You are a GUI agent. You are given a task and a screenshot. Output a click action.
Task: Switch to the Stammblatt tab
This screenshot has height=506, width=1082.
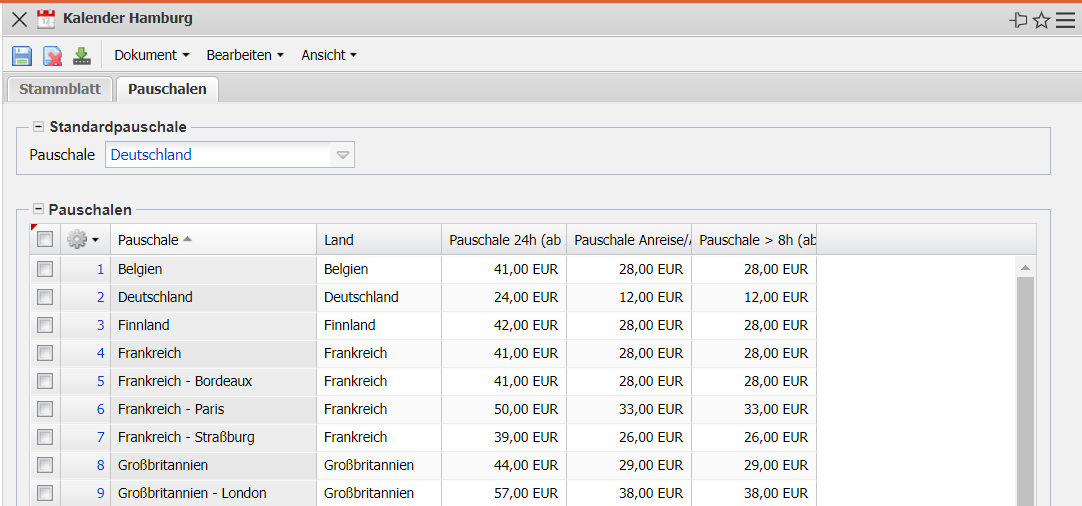click(x=60, y=89)
